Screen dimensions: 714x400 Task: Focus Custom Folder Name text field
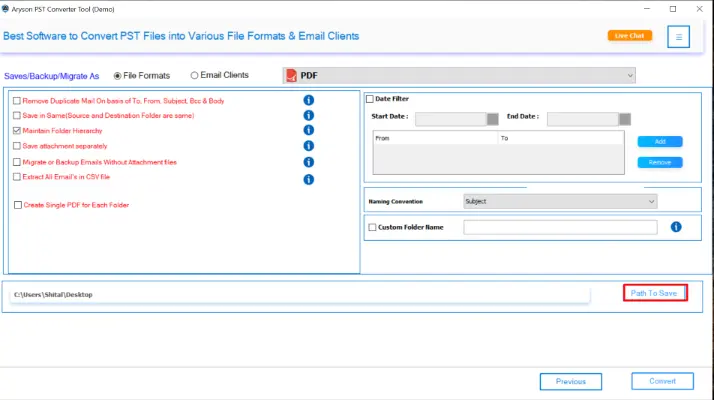(560, 227)
